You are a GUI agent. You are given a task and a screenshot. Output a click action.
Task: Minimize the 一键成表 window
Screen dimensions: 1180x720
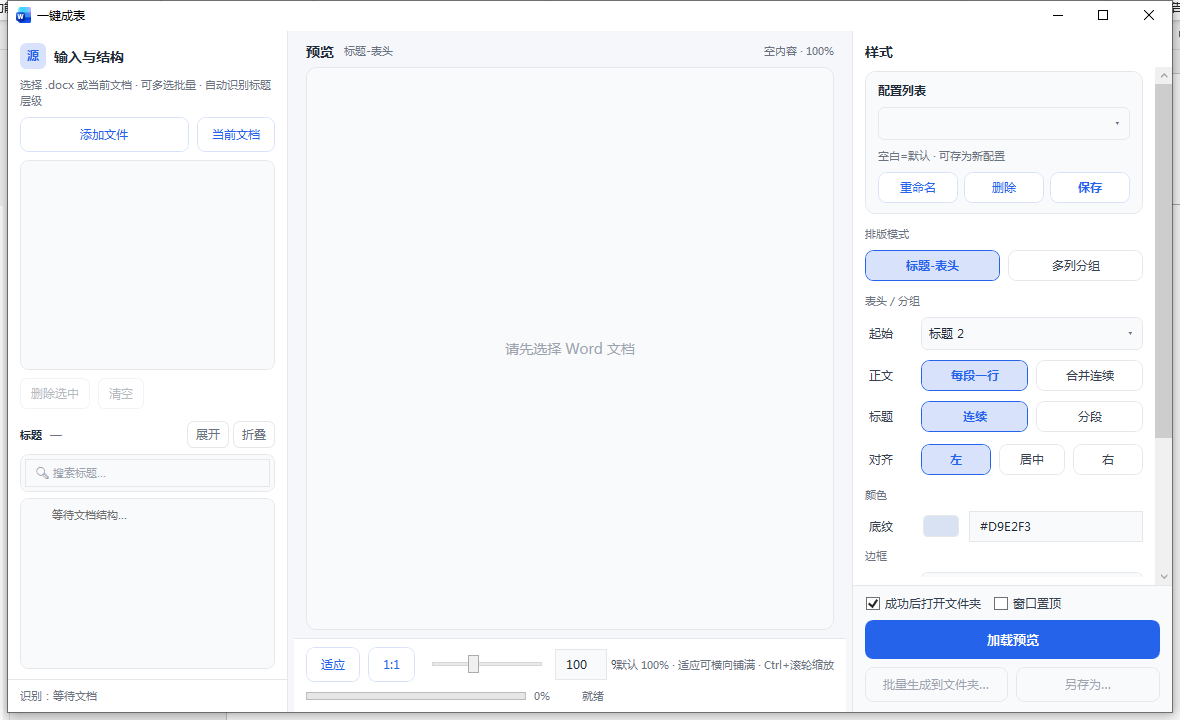pos(1058,15)
